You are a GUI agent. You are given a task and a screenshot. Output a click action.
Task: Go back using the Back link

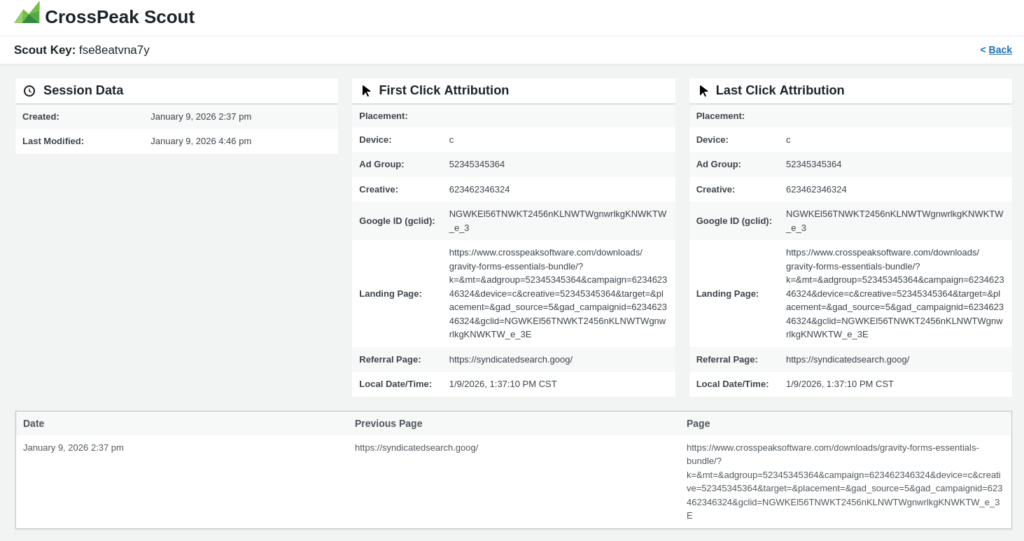(x=996, y=50)
